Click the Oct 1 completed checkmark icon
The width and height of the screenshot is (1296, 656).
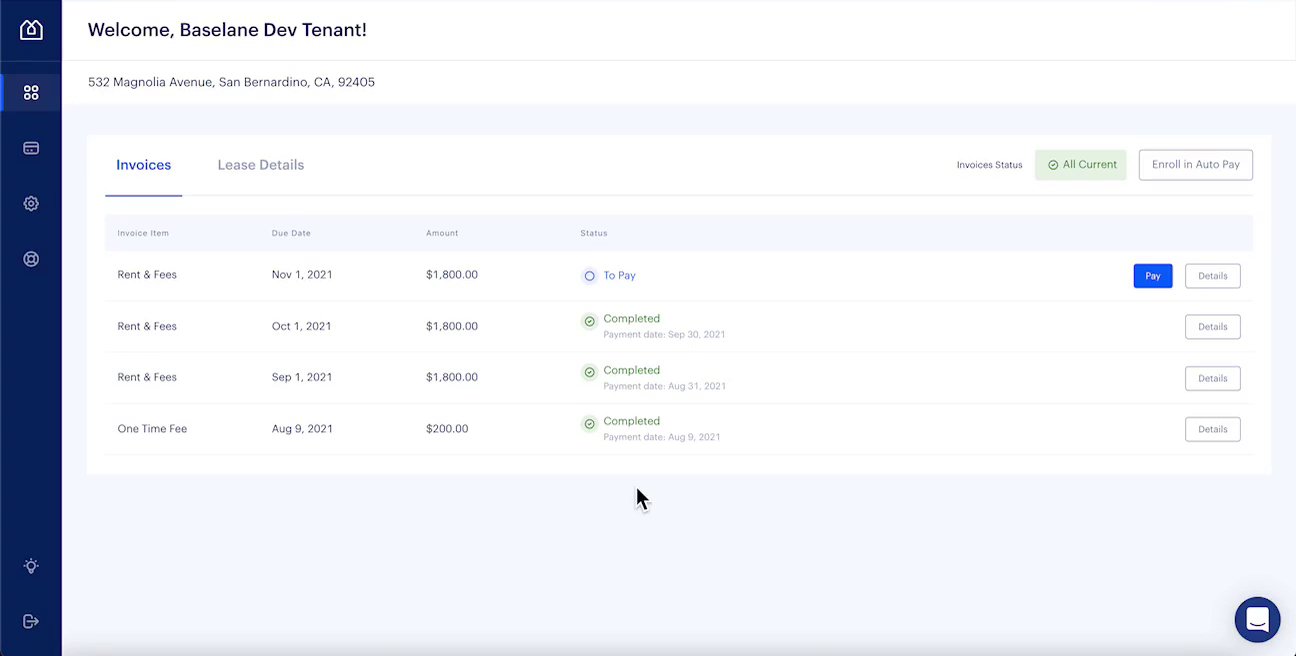(590, 321)
